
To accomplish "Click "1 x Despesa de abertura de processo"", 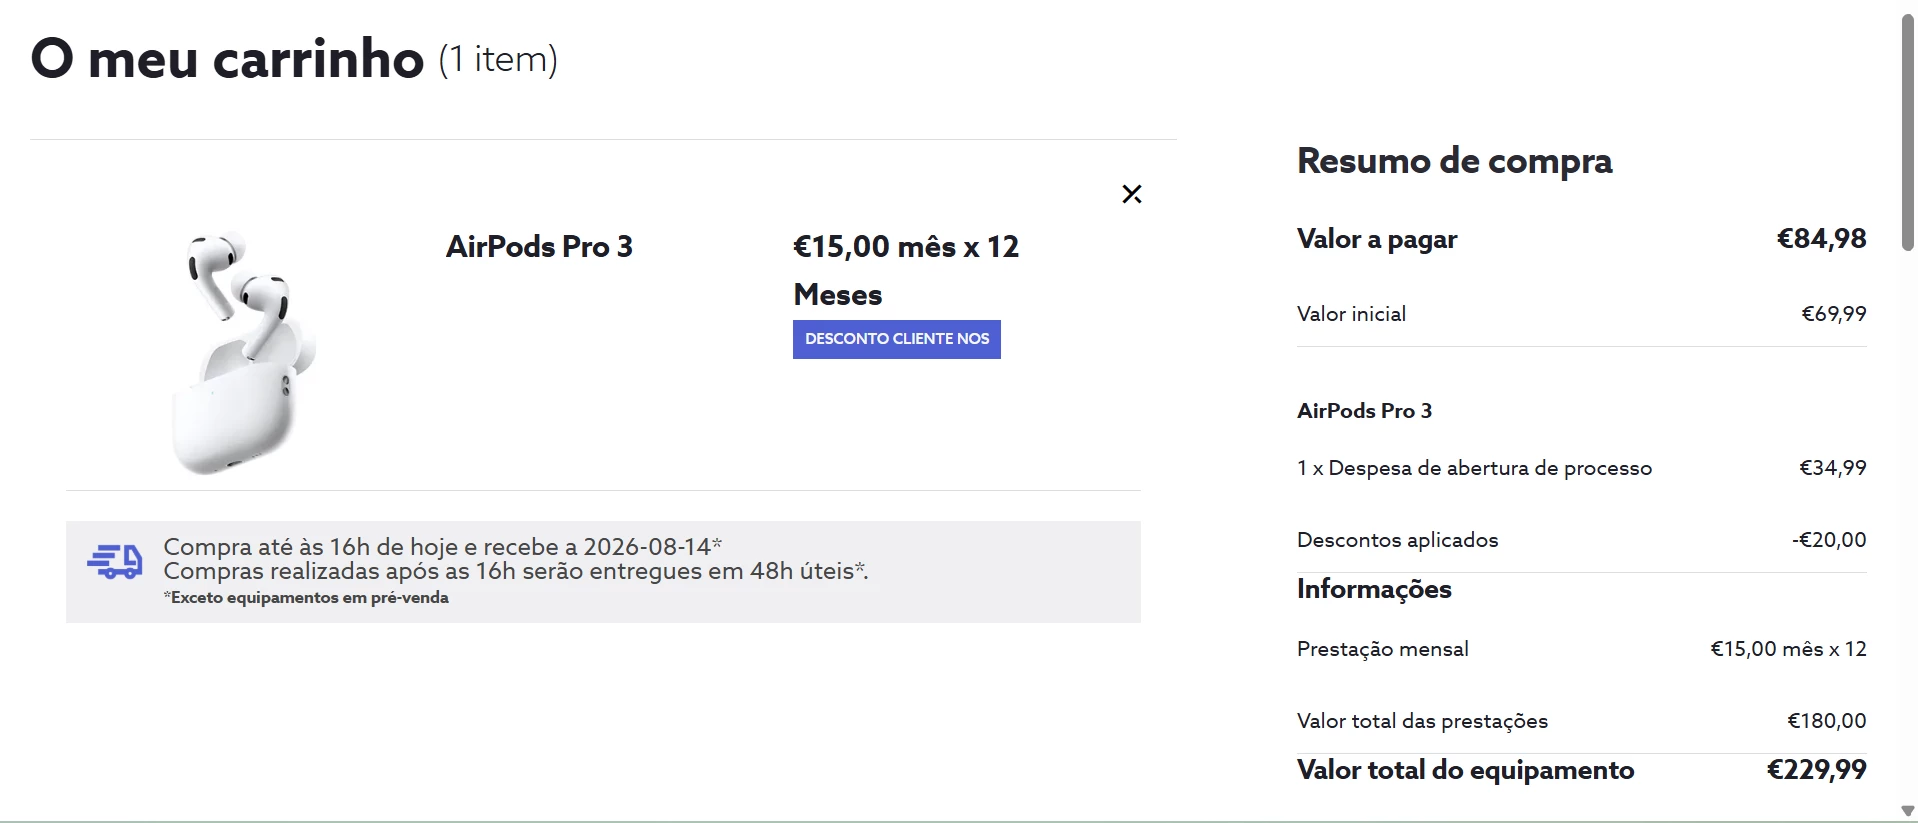I will pos(1474,468).
